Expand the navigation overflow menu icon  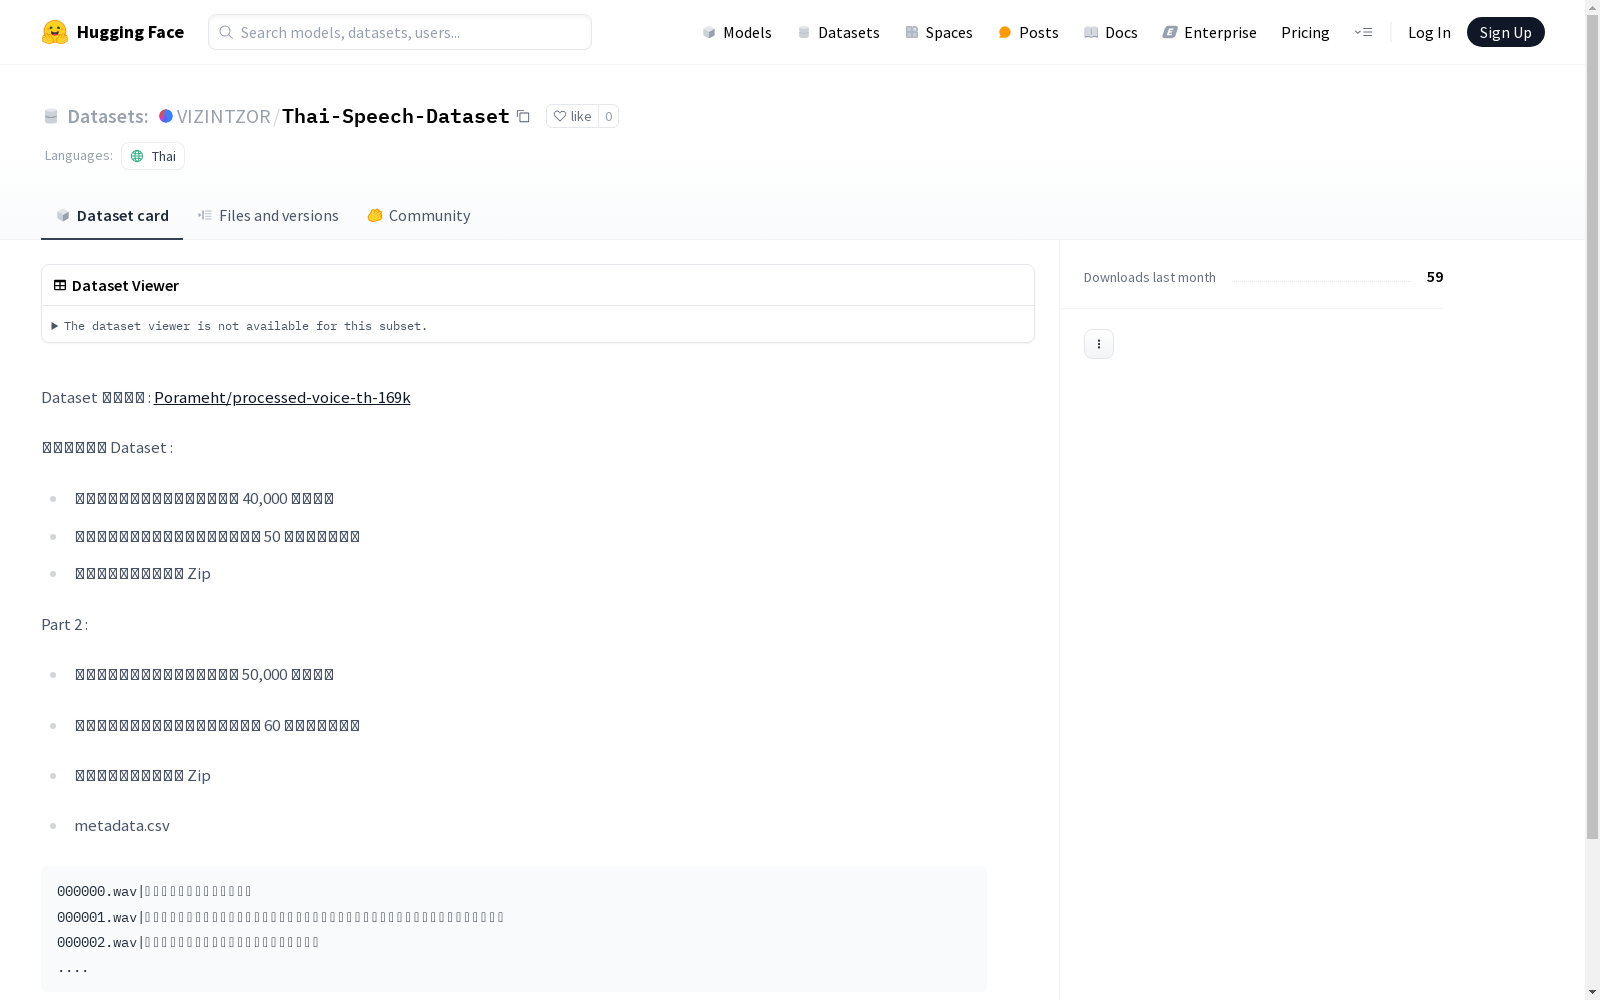[x=1363, y=32]
